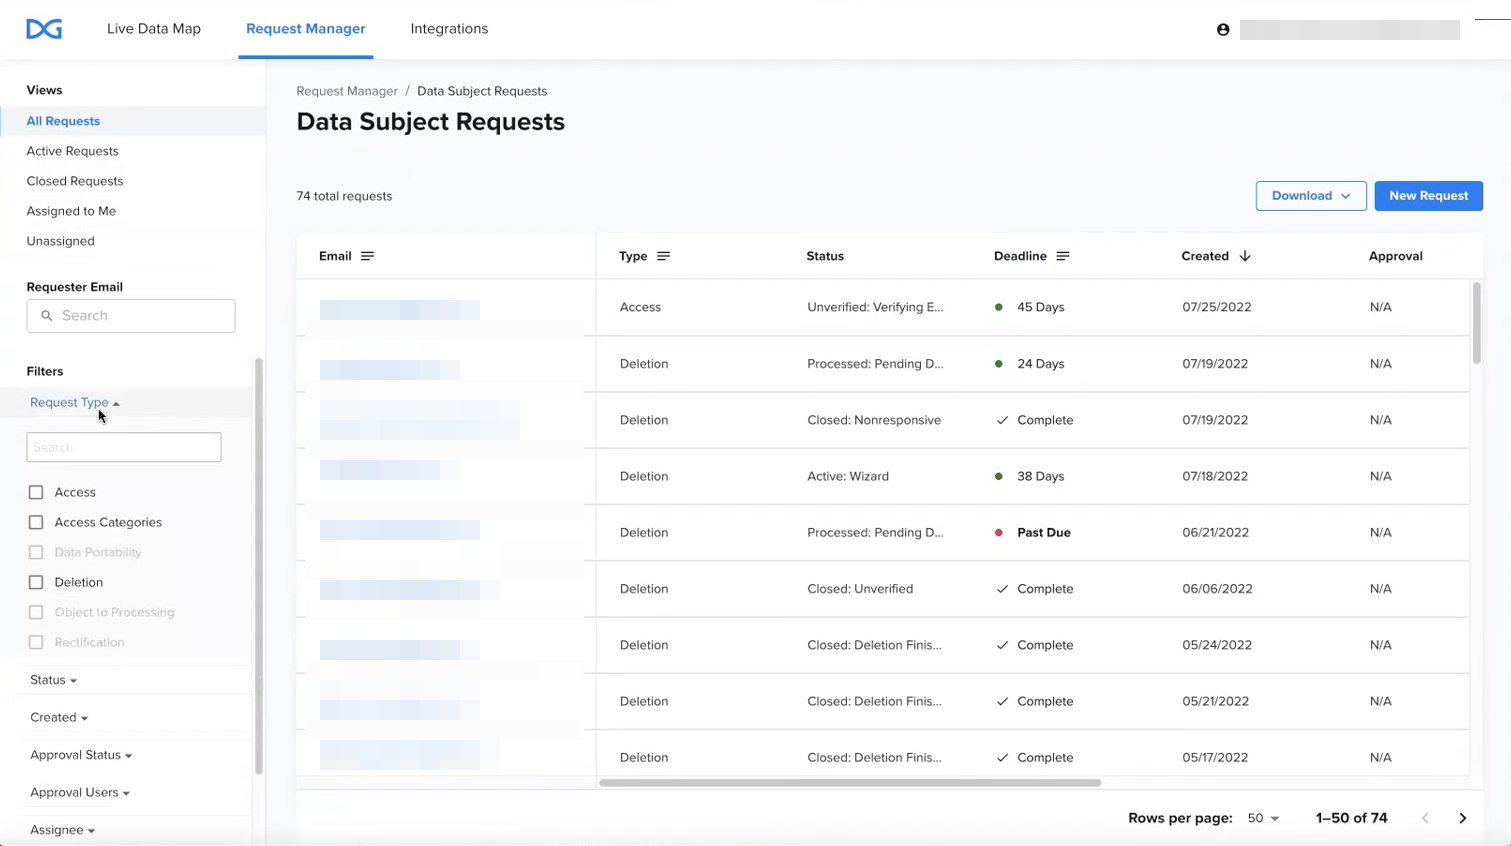Collapse the Request Type filter
1511x846 pixels.
click(x=75, y=402)
